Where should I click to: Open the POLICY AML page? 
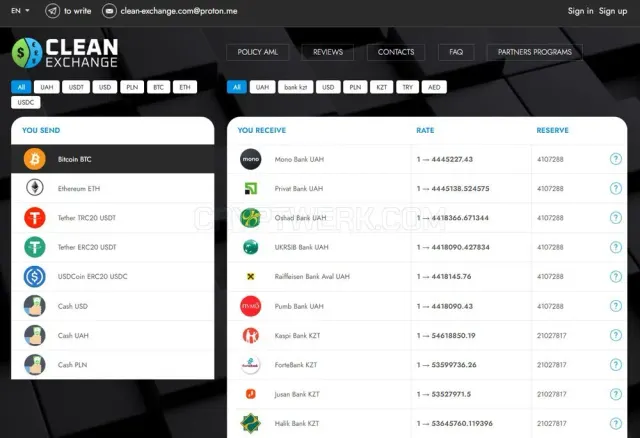(x=258, y=52)
